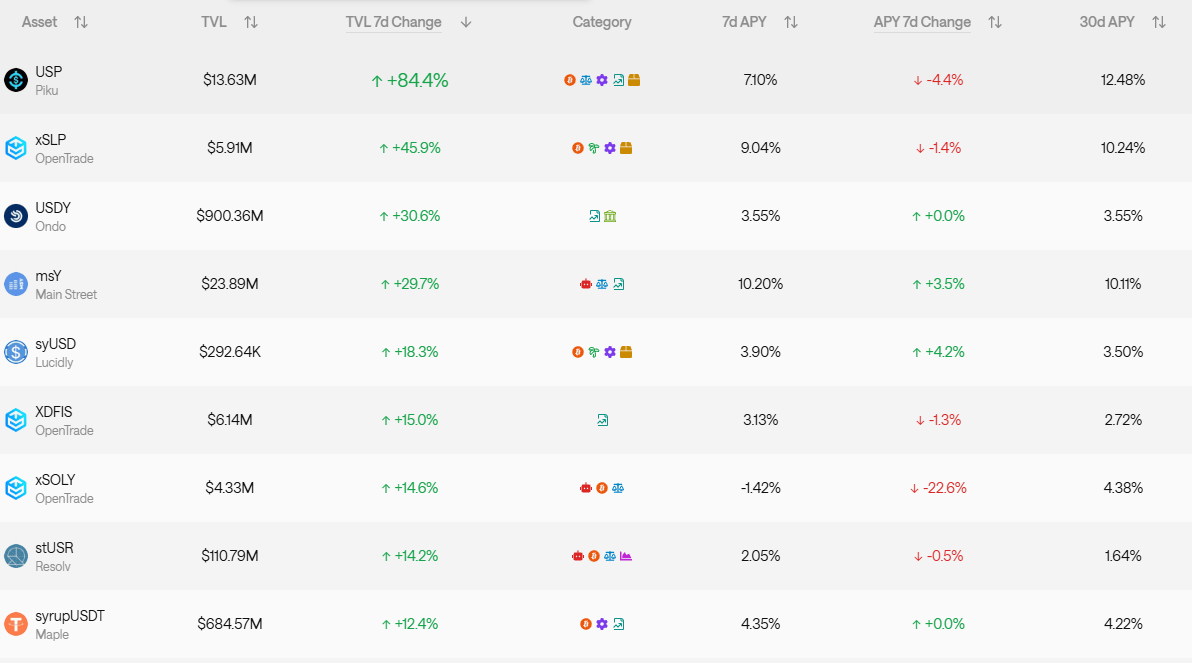Click the pink chart icon in stUSR row
Screen dimensions: 1192x663
626,557
